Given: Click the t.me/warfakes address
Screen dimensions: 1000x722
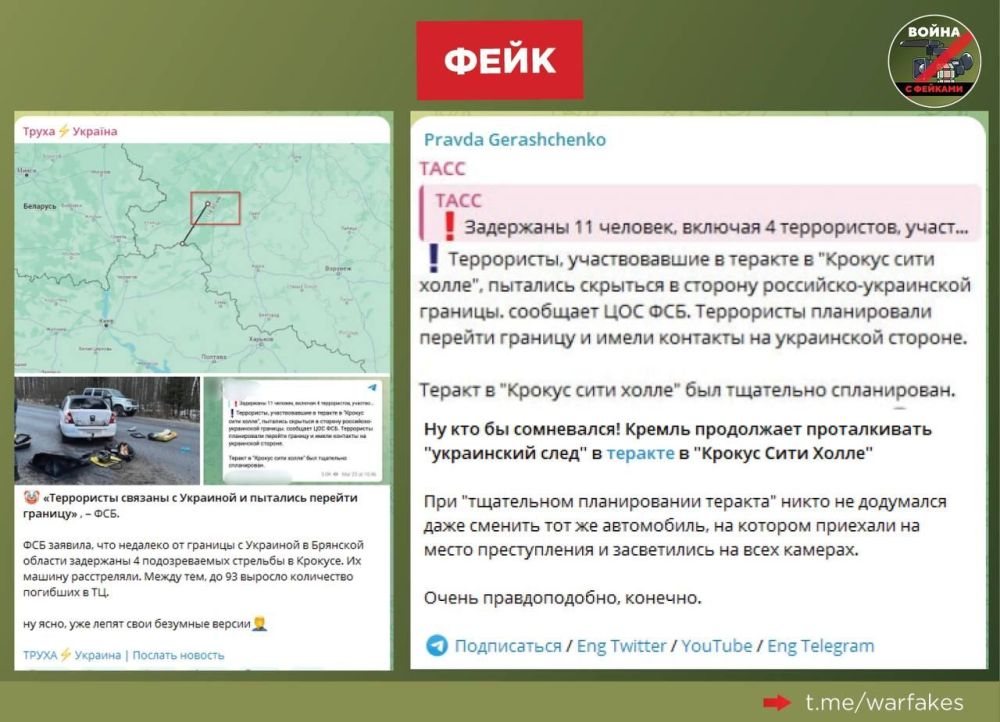Looking at the screenshot, I should (x=884, y=702).
